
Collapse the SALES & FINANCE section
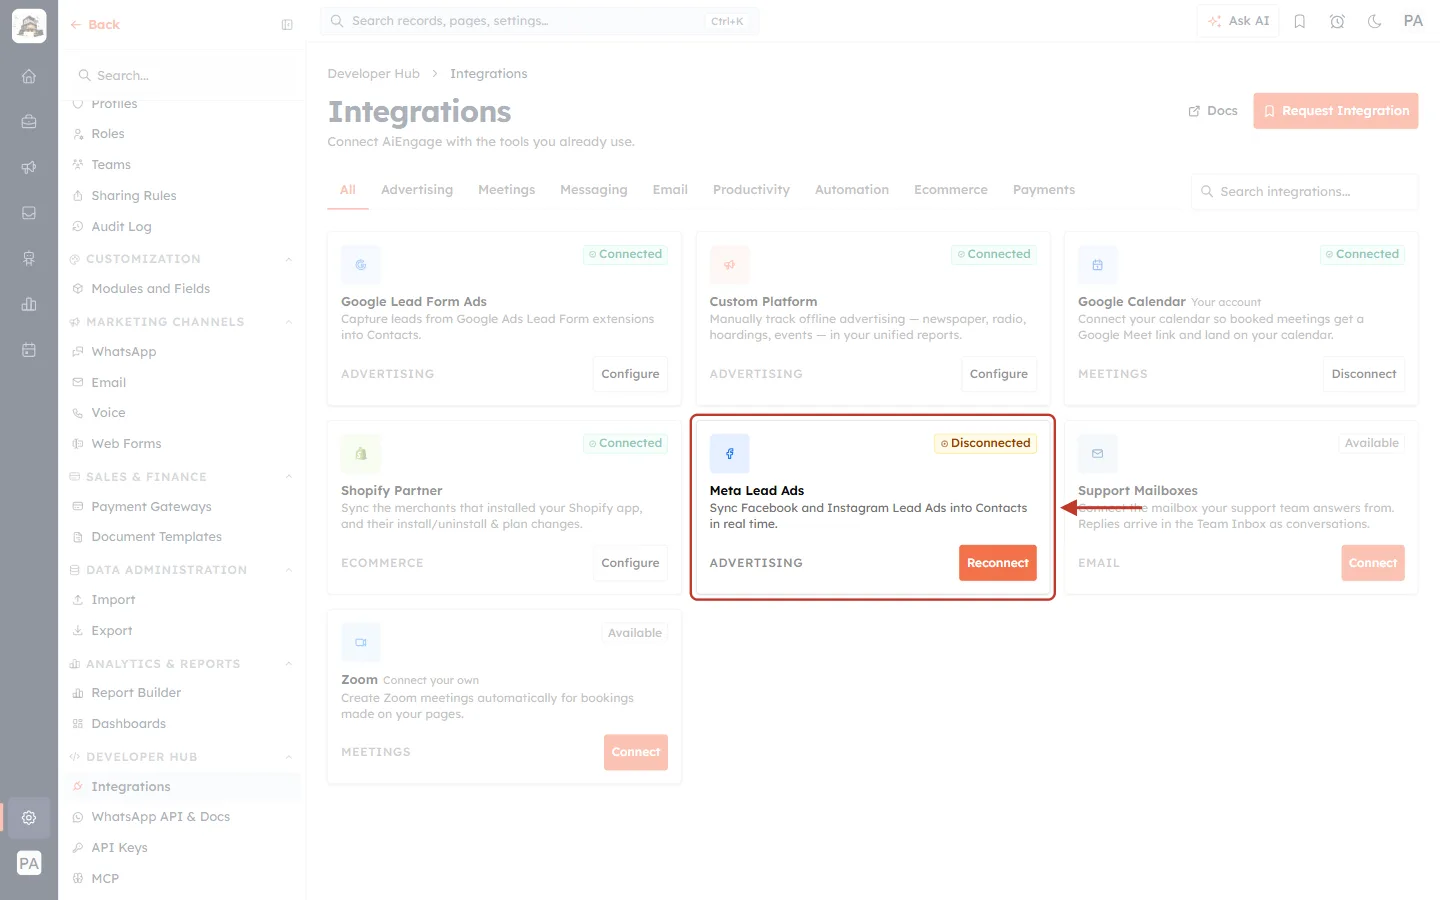[289, 477]
